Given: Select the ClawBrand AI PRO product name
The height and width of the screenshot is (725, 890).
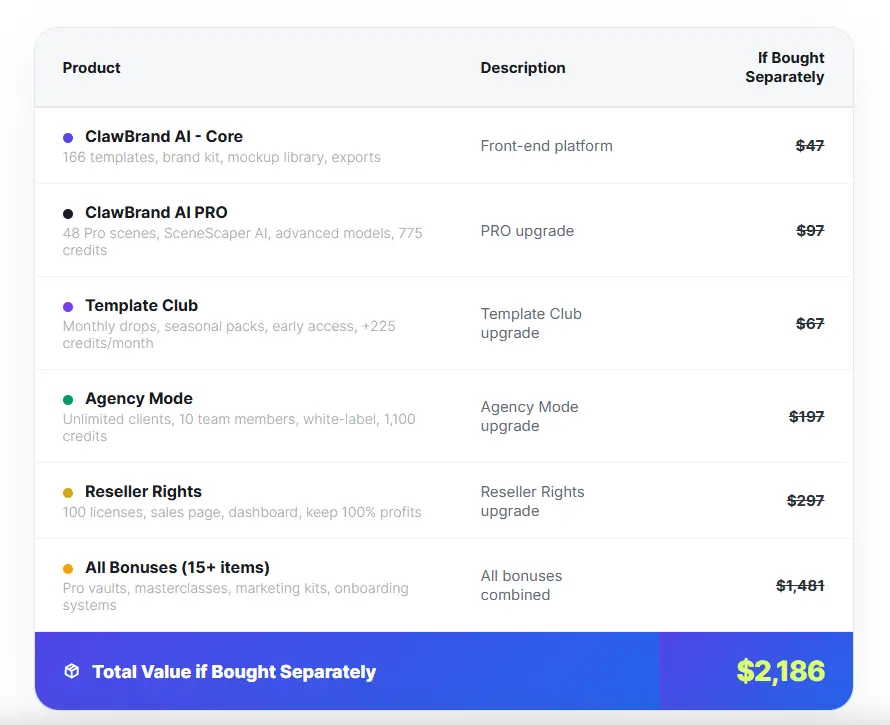Looking at the screenshot, I should click(156, 213).
